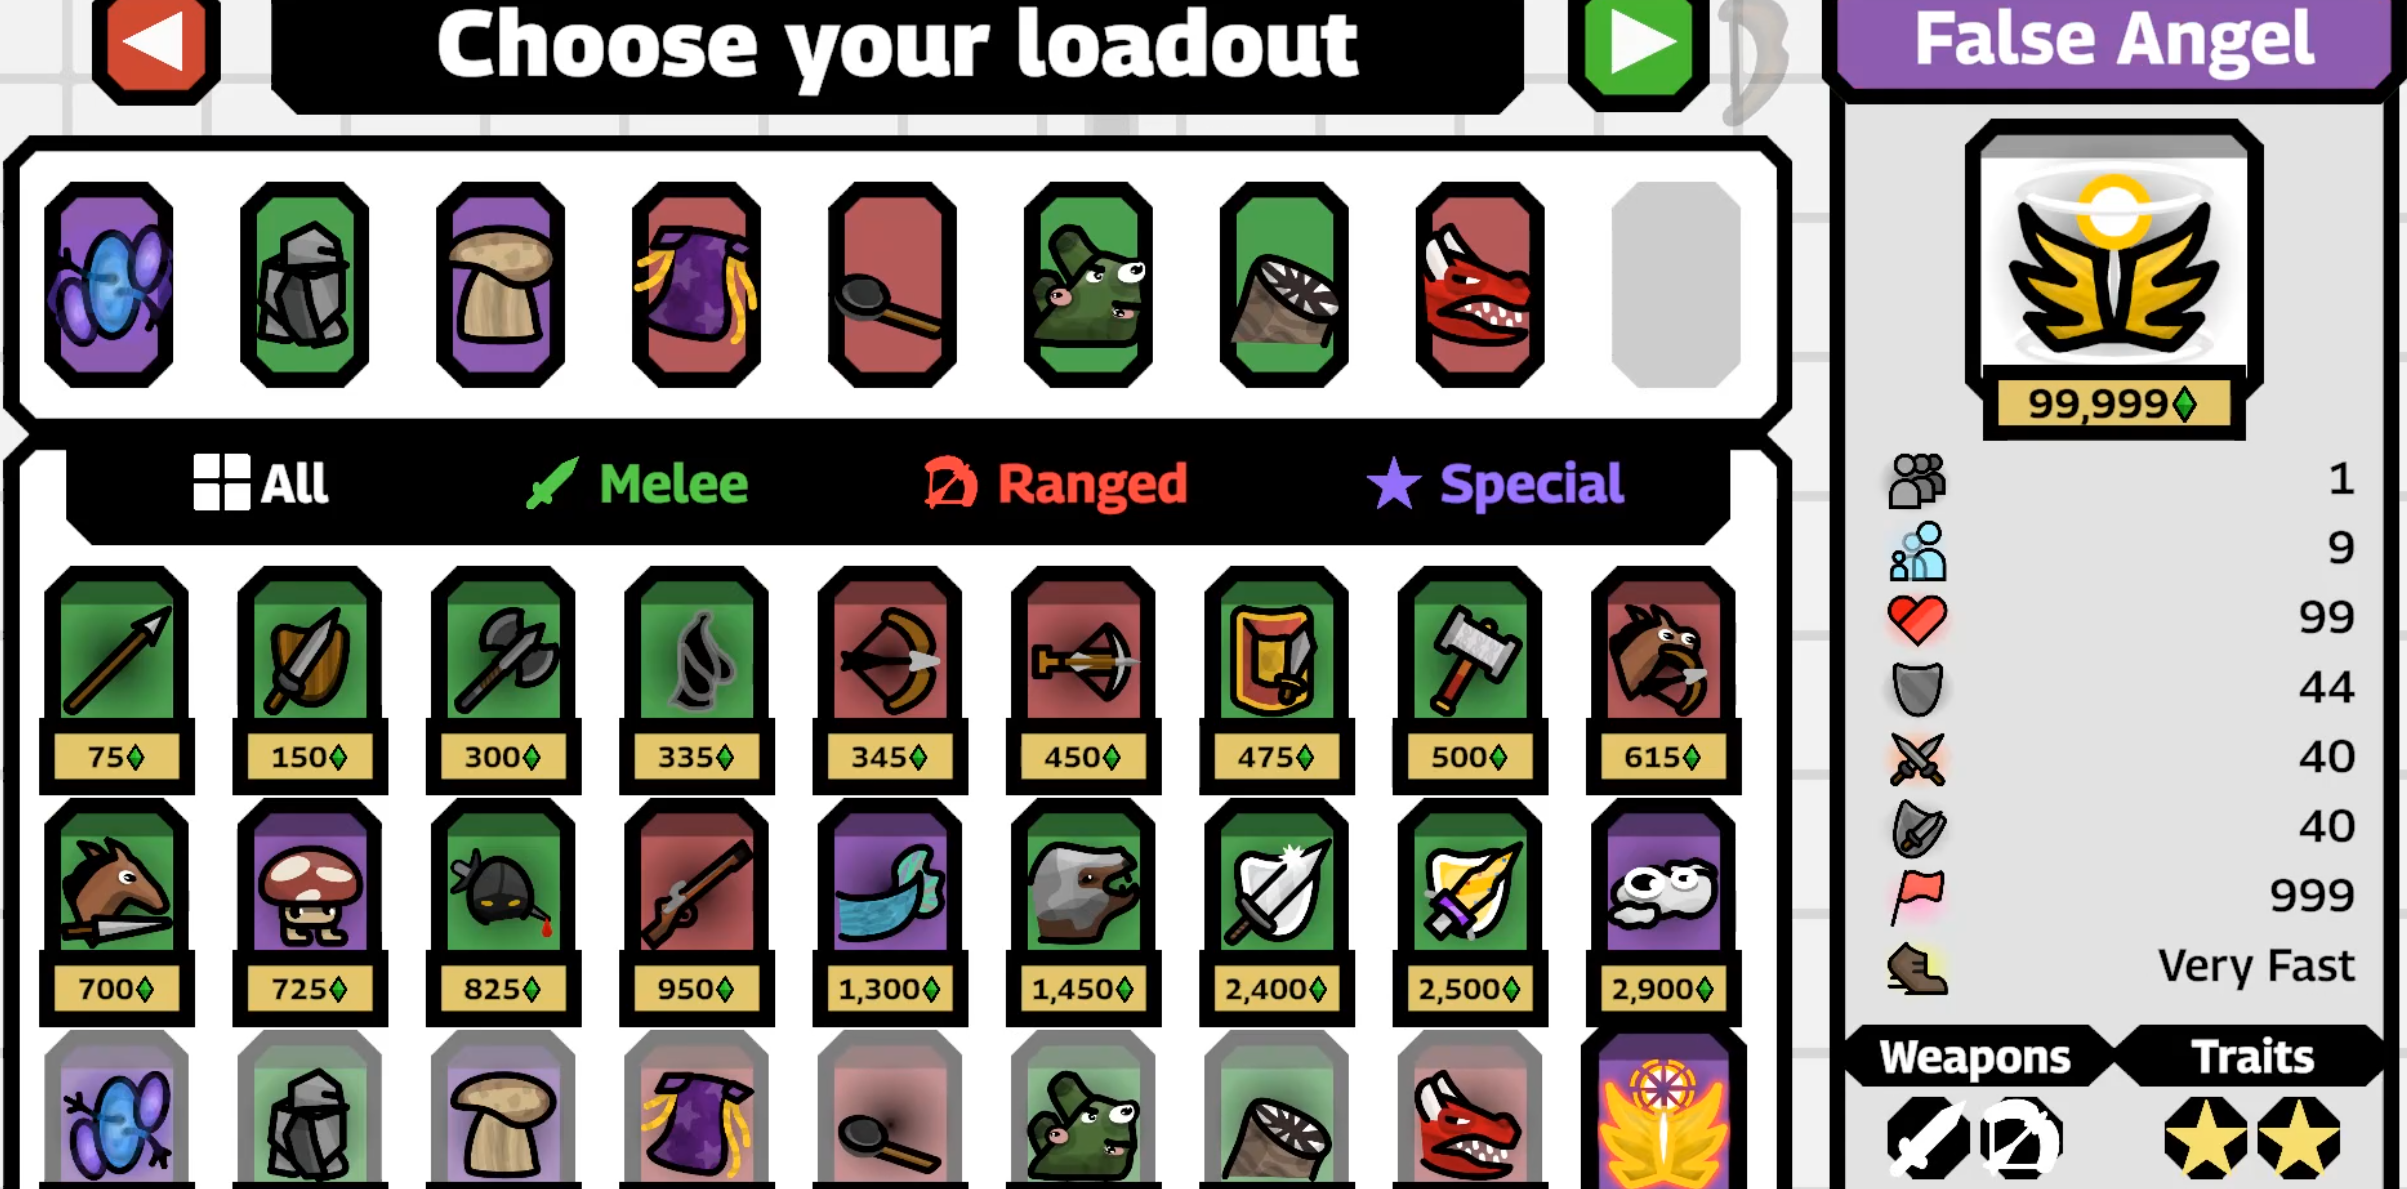Click the empty grey loadout slot
This screenshot has width=2407, height=1189.
1676,284
